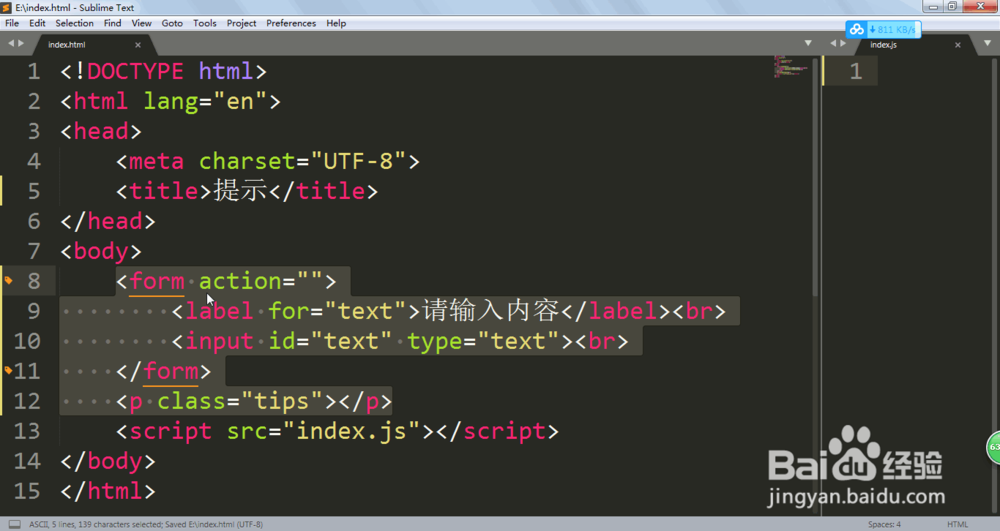Click the "tips" class value

point(281,401)
